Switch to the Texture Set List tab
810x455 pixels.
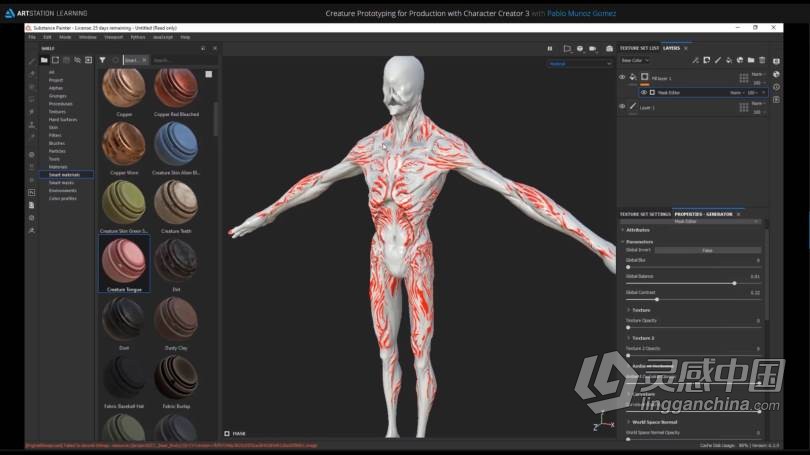pos(639,48)
